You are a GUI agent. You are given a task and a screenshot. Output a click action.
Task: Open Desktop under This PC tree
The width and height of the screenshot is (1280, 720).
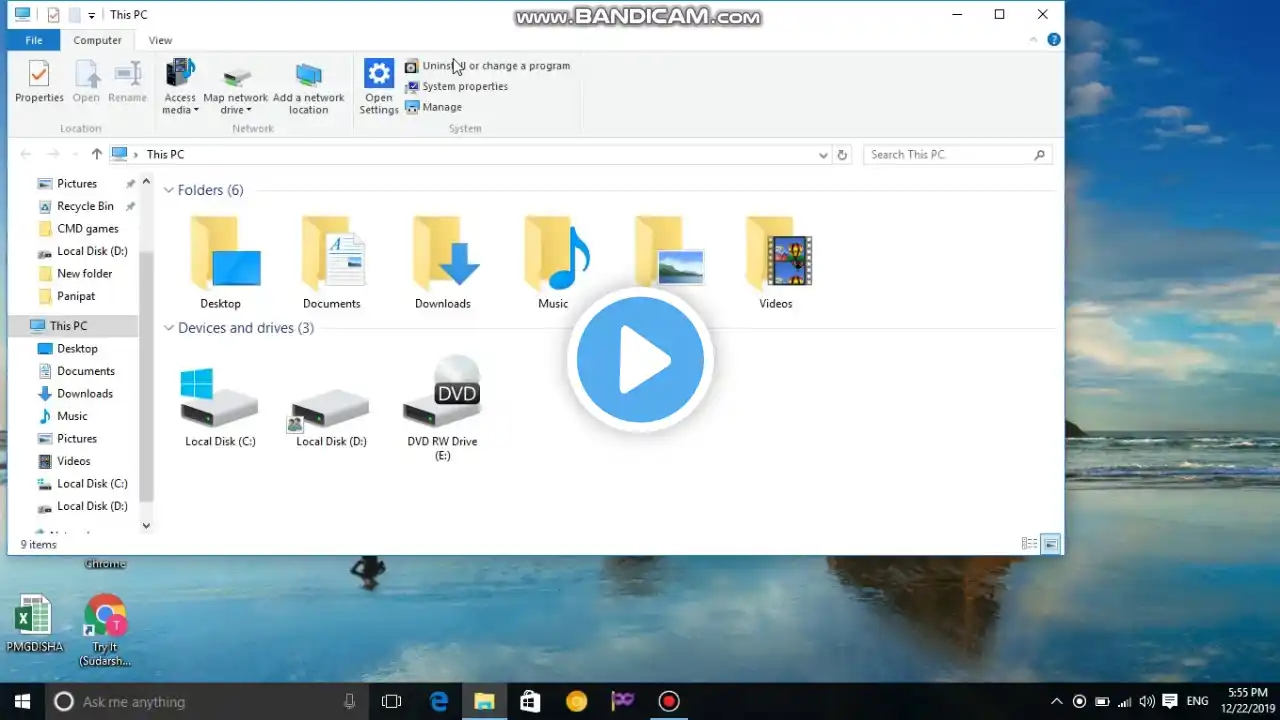(77, 349)
